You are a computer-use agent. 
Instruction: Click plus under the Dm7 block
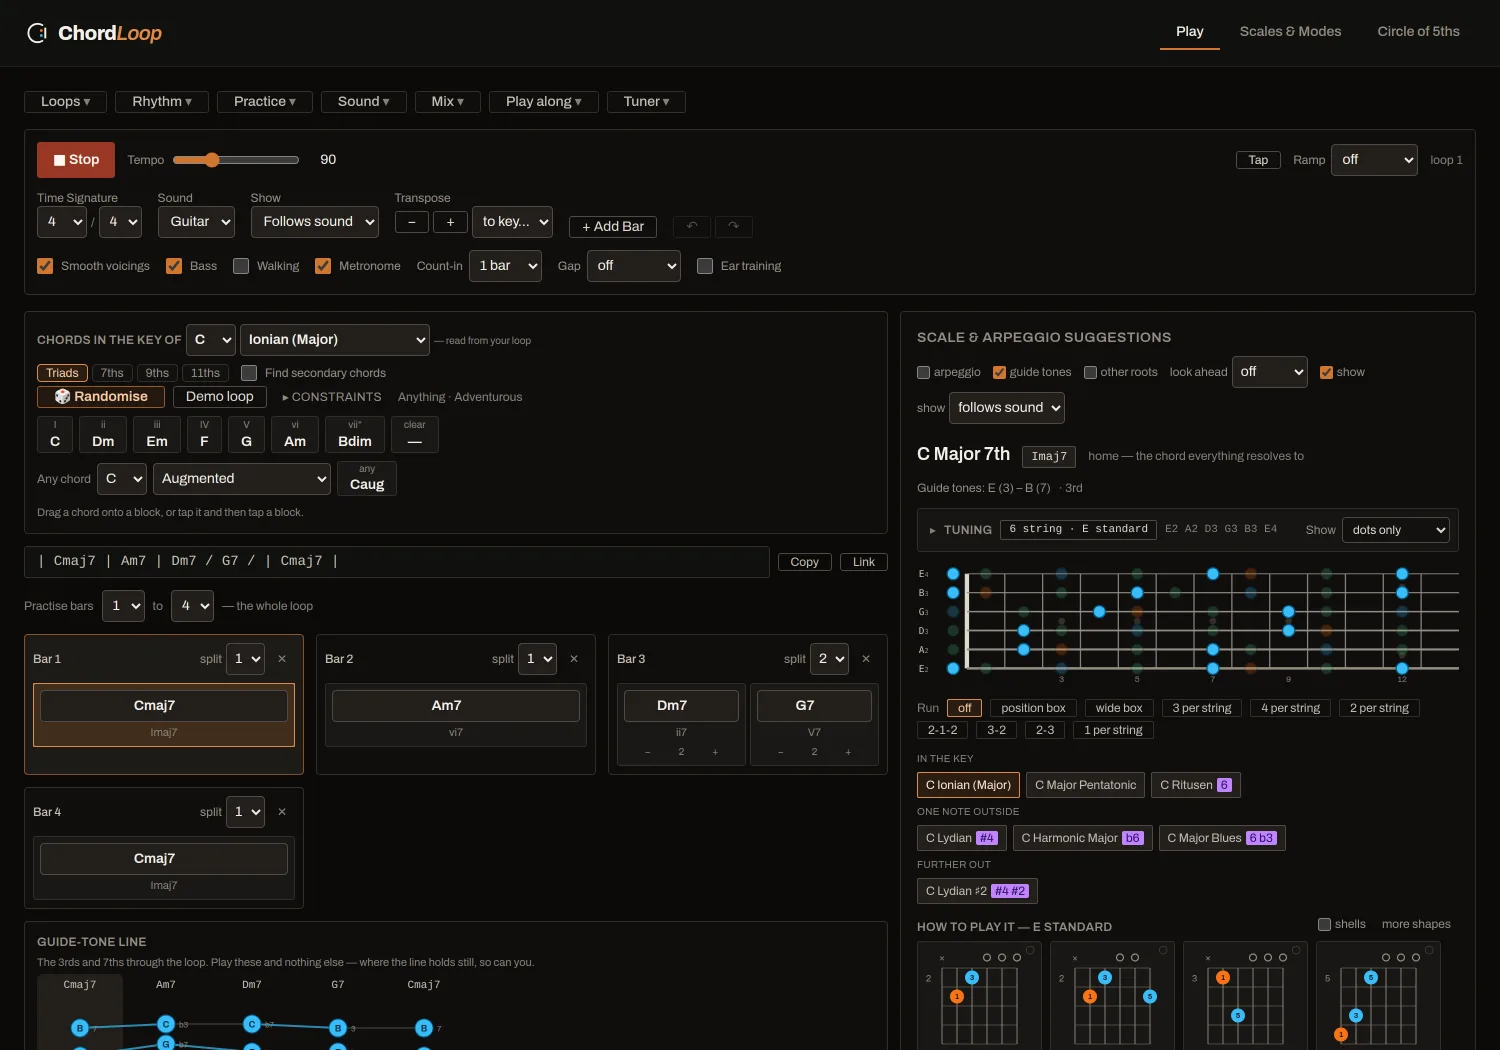(x=715, y=752)
